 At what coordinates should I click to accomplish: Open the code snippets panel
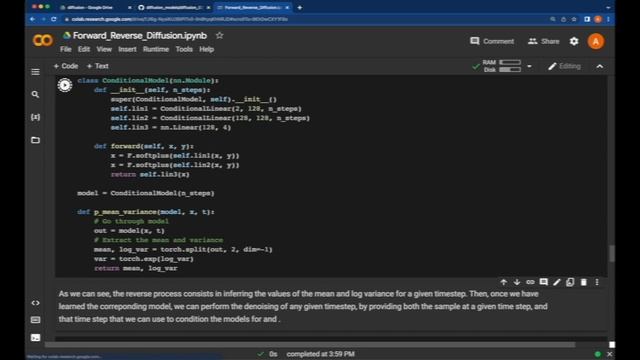(36, 303)
